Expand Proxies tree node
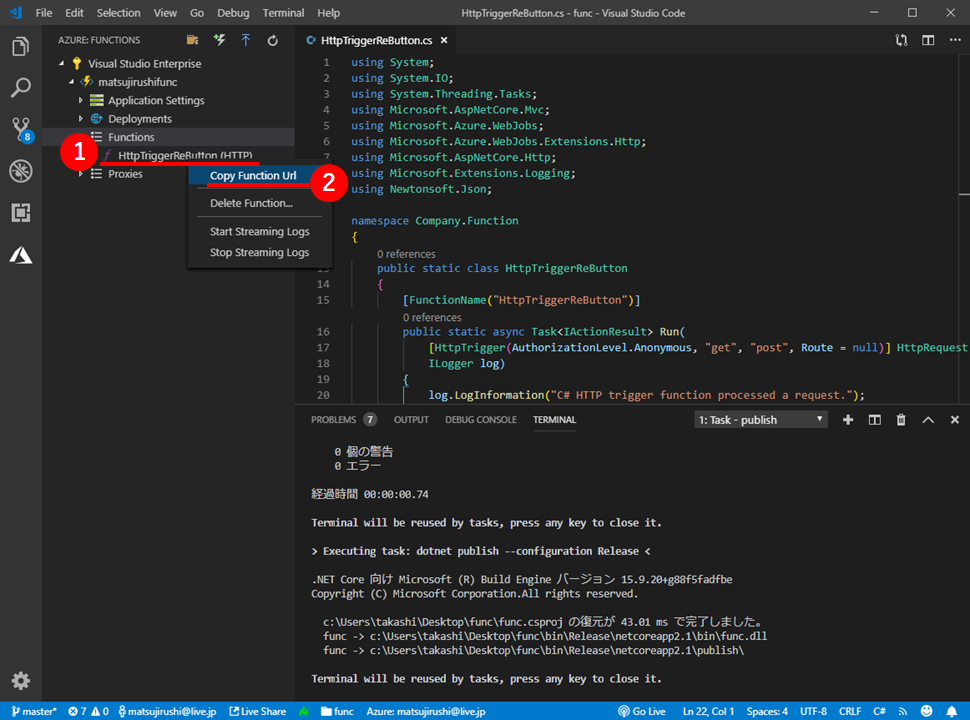Screen dimensions: 970x720 pos(80,174)
